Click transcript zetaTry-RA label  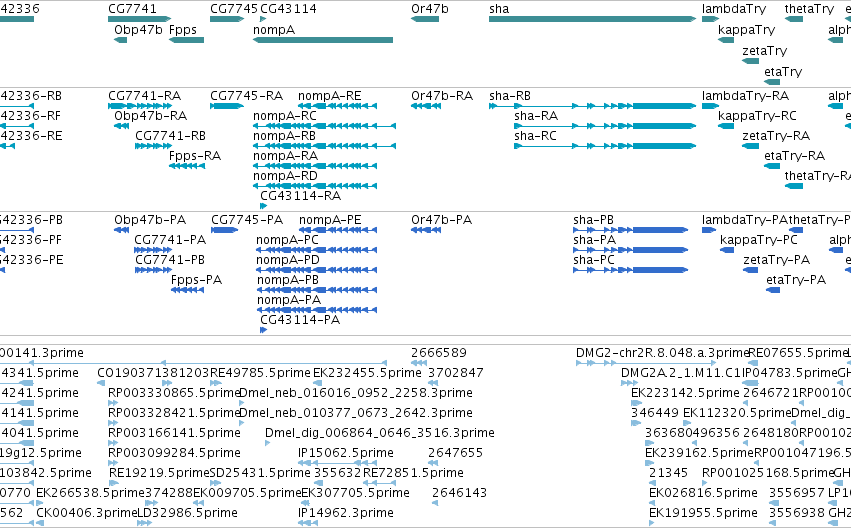pos(777,136)
